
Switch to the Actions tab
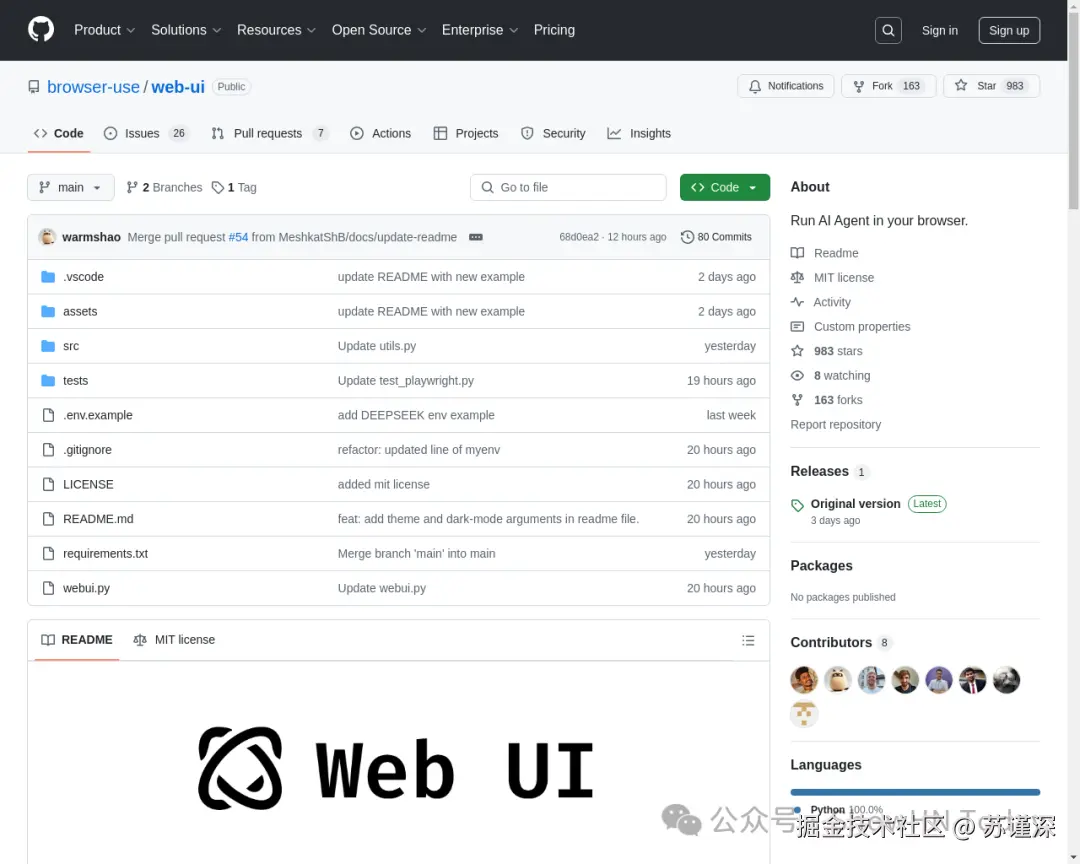coord(381,134)
